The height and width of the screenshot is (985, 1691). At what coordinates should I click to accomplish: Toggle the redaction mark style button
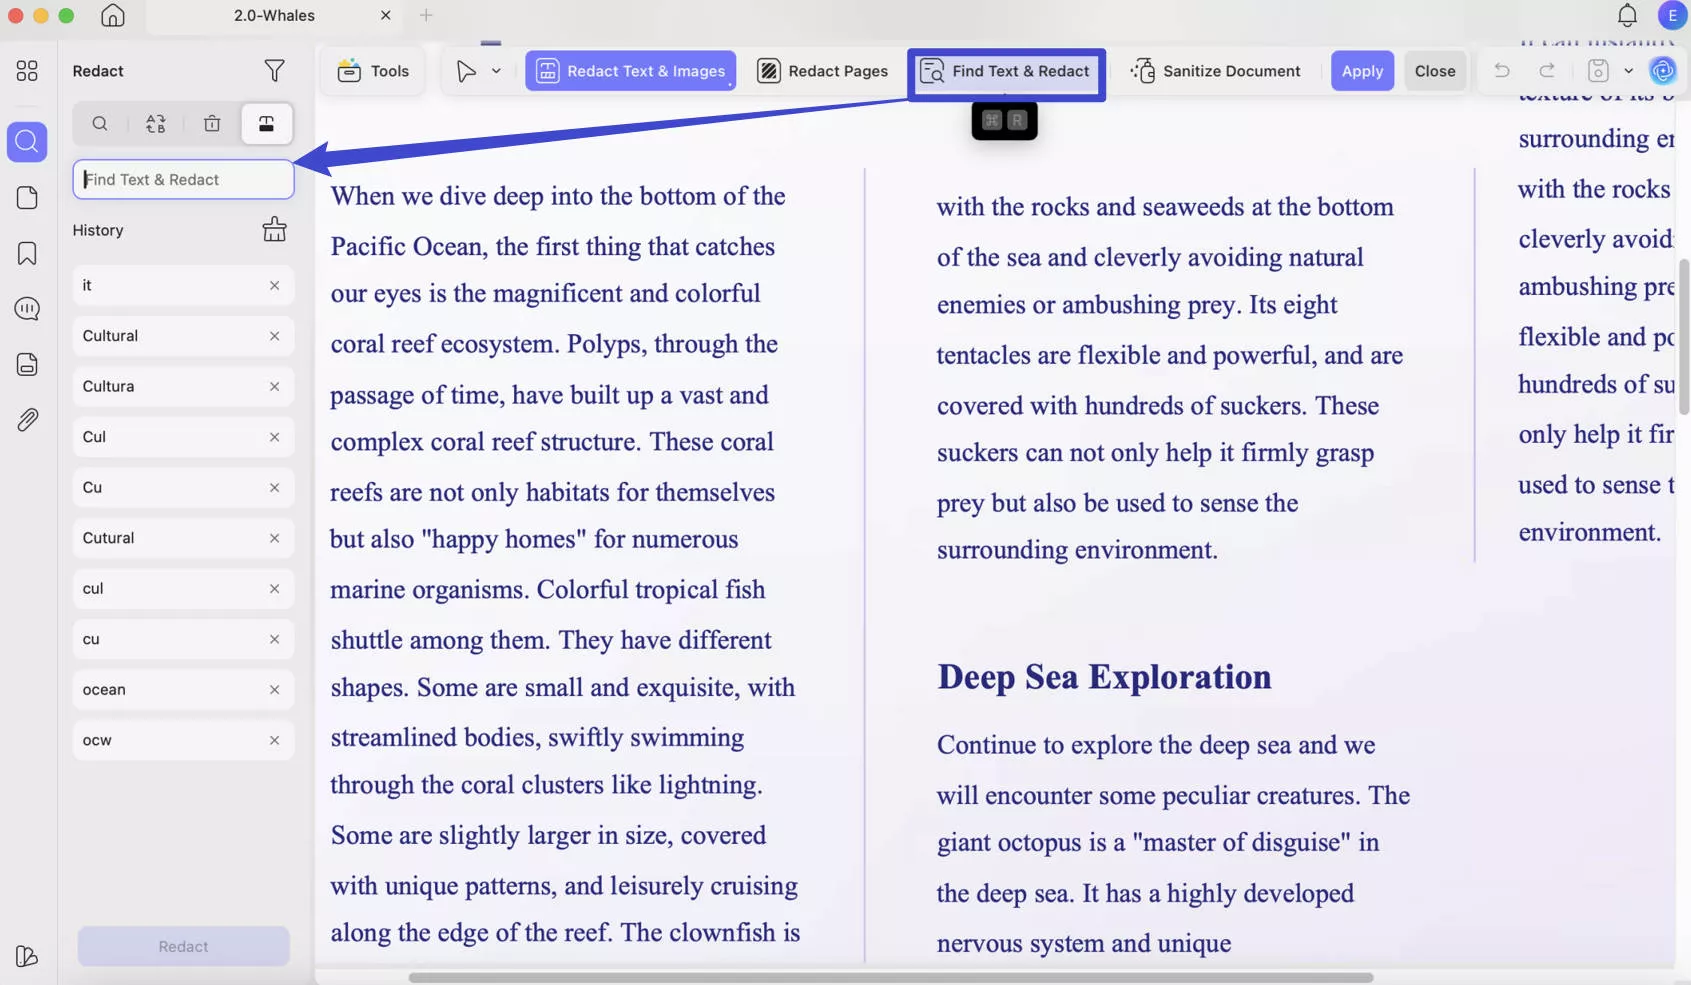click(267, 123)
